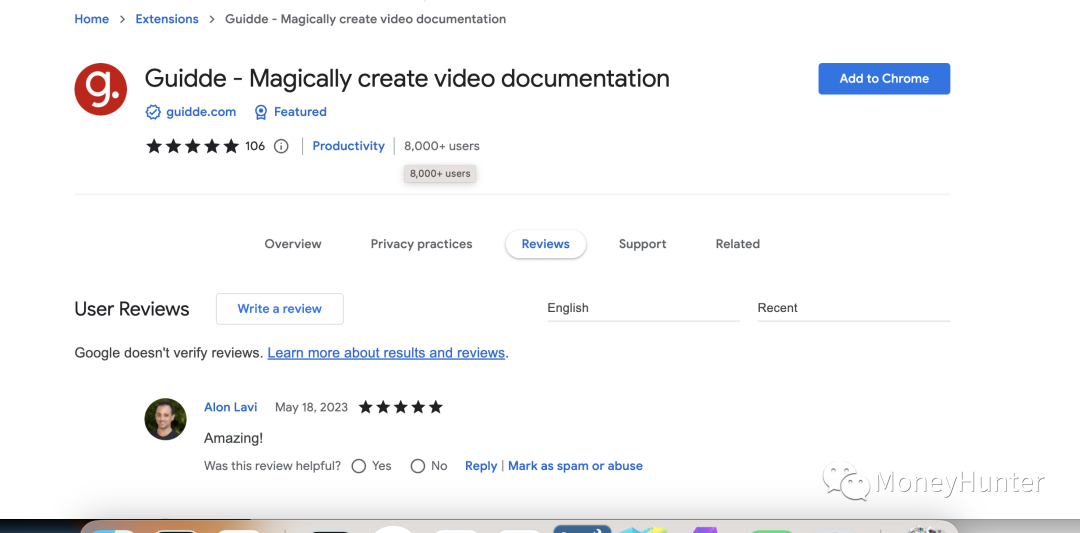
Task: Open the Related tab
Action: [738, 244]
